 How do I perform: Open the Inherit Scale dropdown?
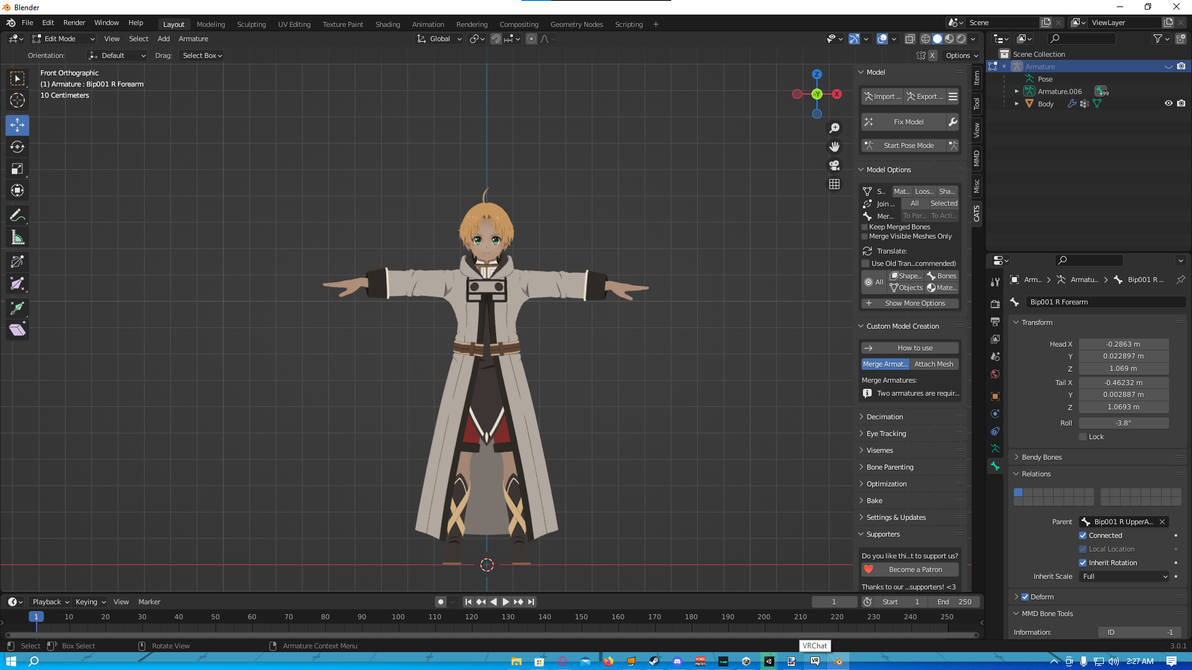(x=1124, y=576)
